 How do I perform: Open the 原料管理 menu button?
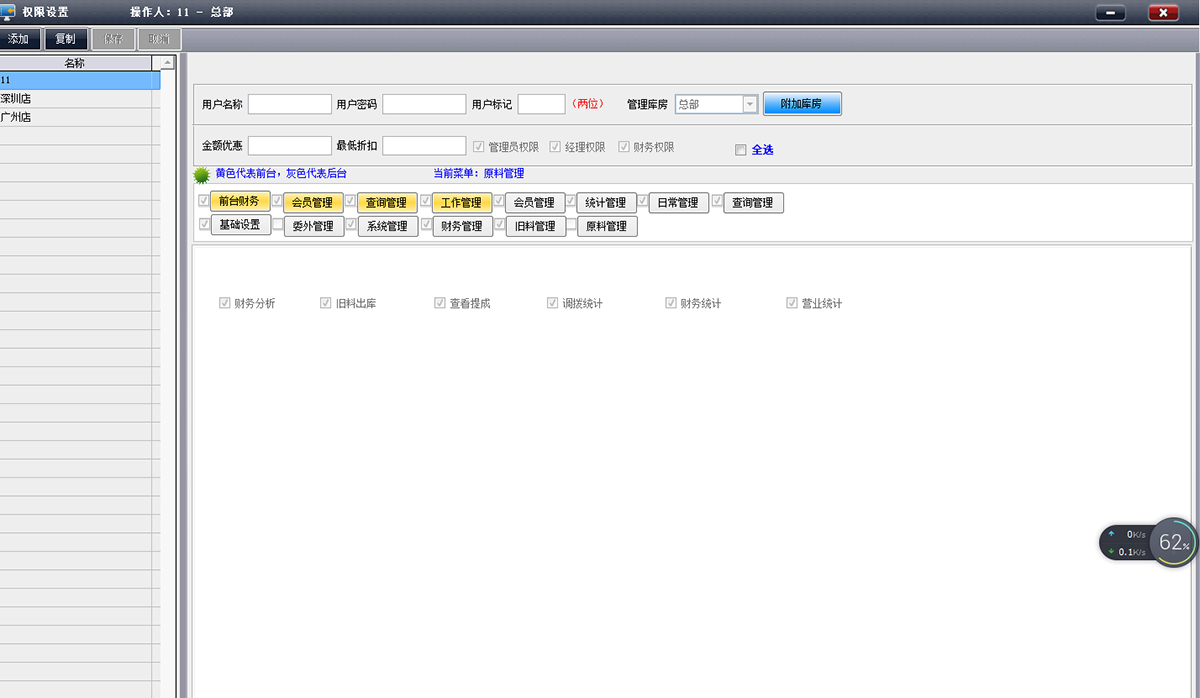click(607, 227)
